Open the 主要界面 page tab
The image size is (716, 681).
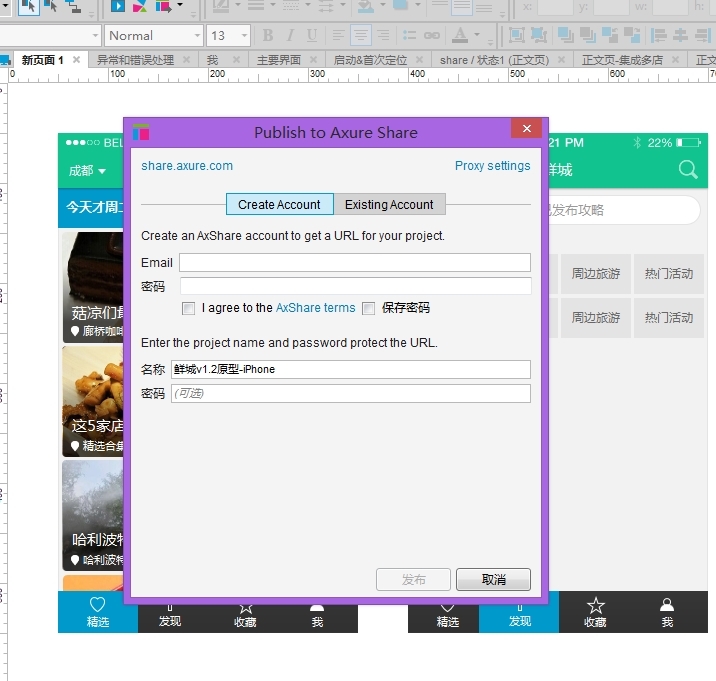(278, 60)
